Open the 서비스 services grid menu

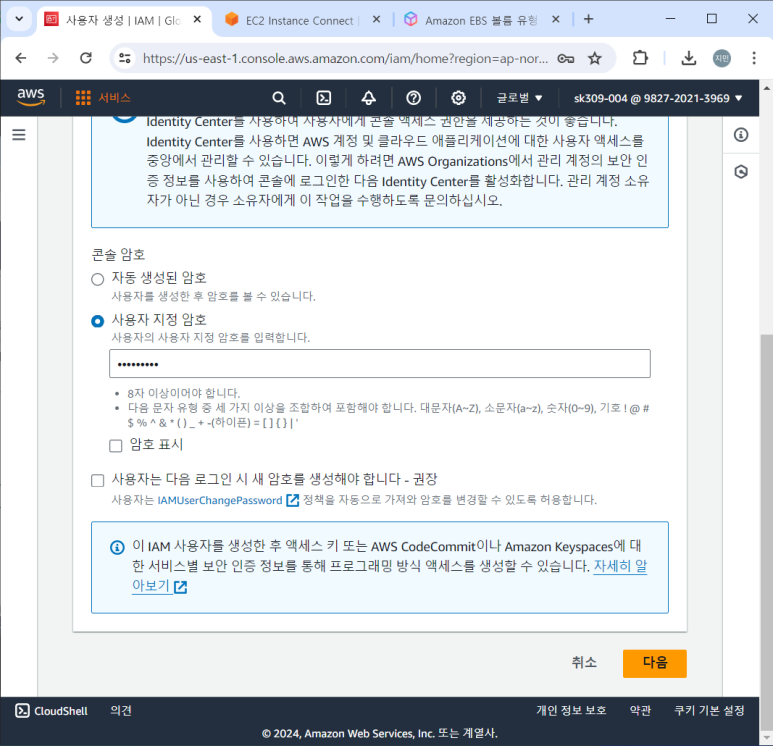coord(103,98)
